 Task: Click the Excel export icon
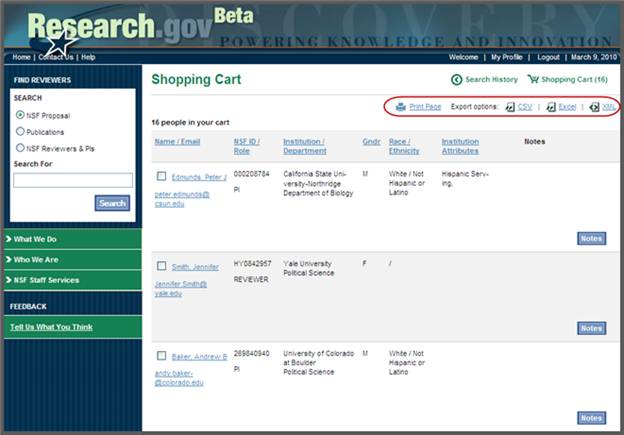click(x=551, y=107)
